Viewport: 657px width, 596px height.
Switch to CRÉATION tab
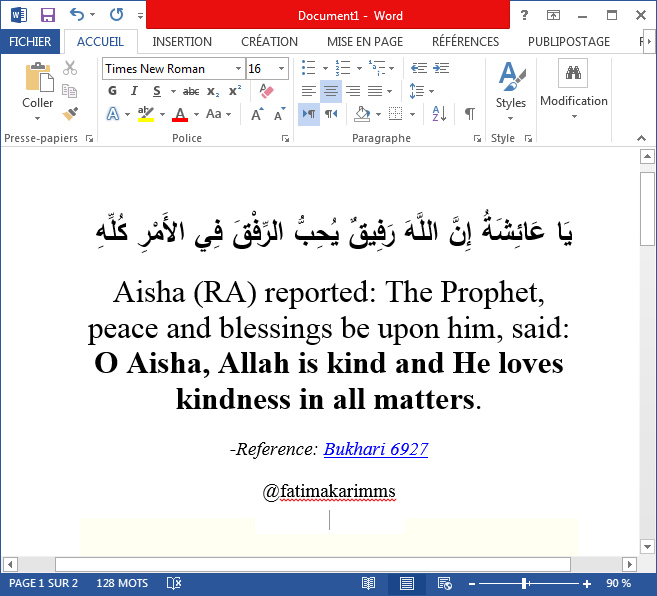point(269,41)
